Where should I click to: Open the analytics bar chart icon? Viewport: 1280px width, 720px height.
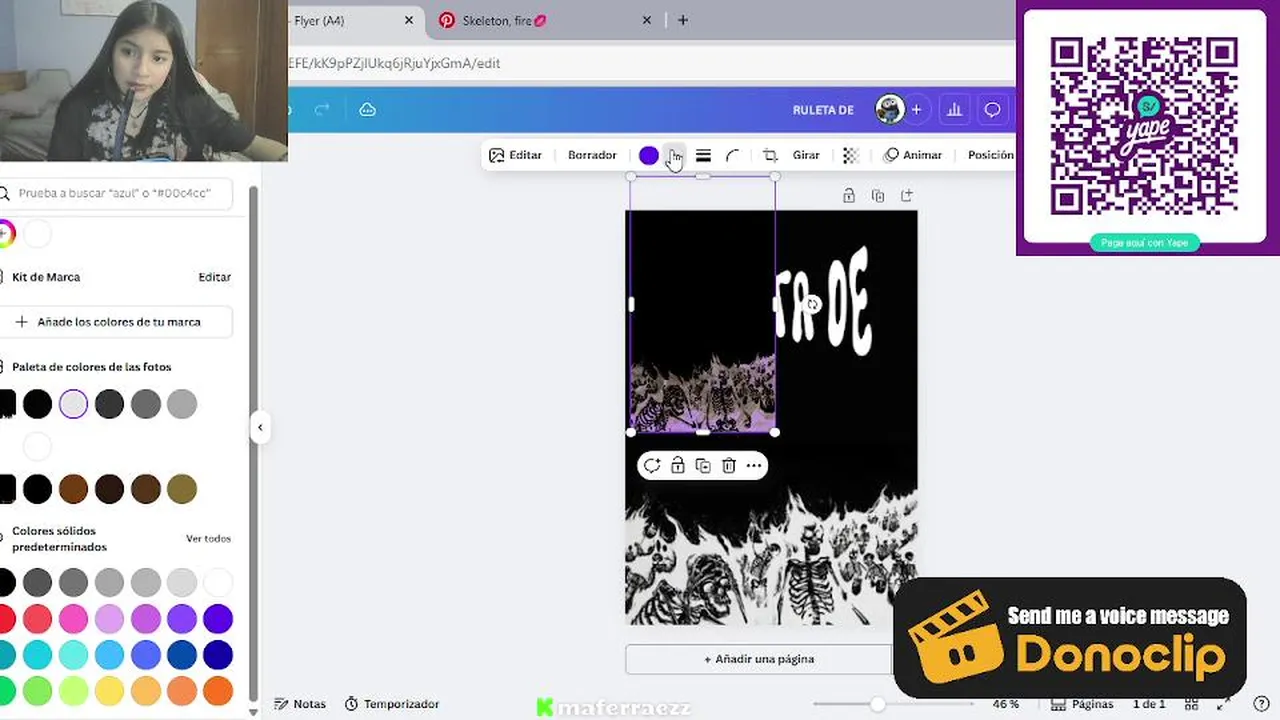[954, 110]
